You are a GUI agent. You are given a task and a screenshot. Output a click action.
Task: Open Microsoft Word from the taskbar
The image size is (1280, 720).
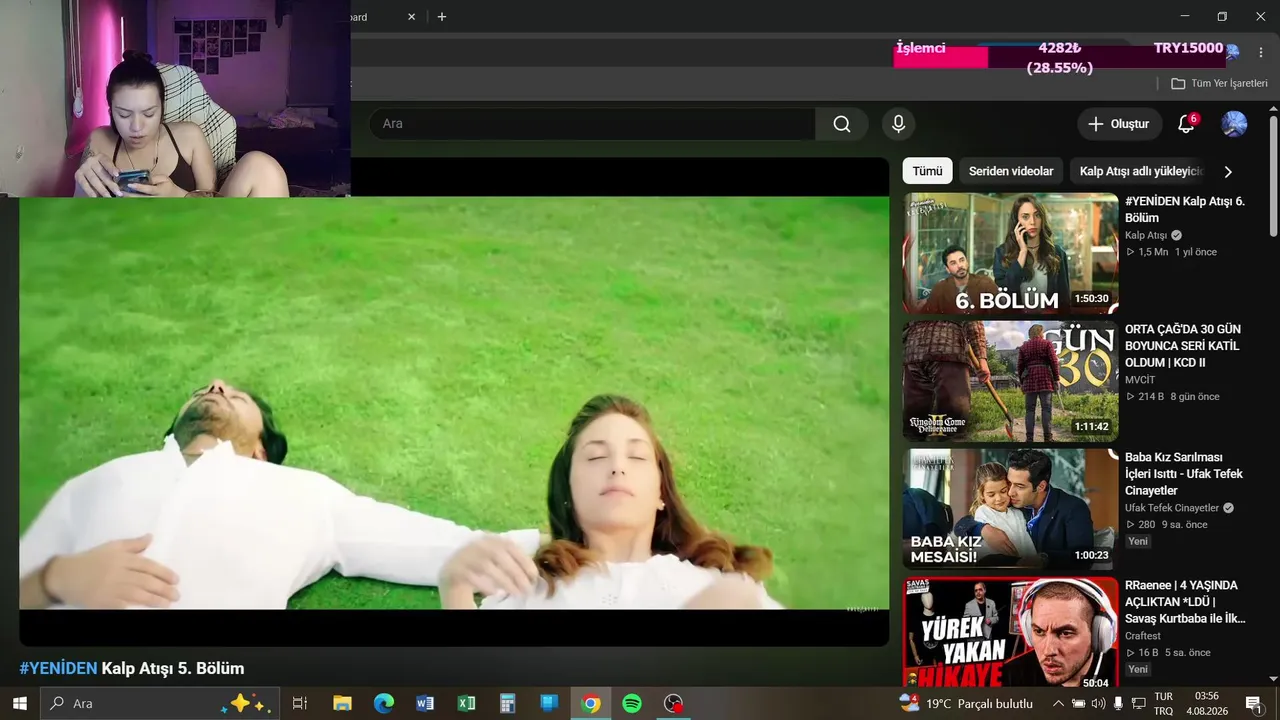425,703
